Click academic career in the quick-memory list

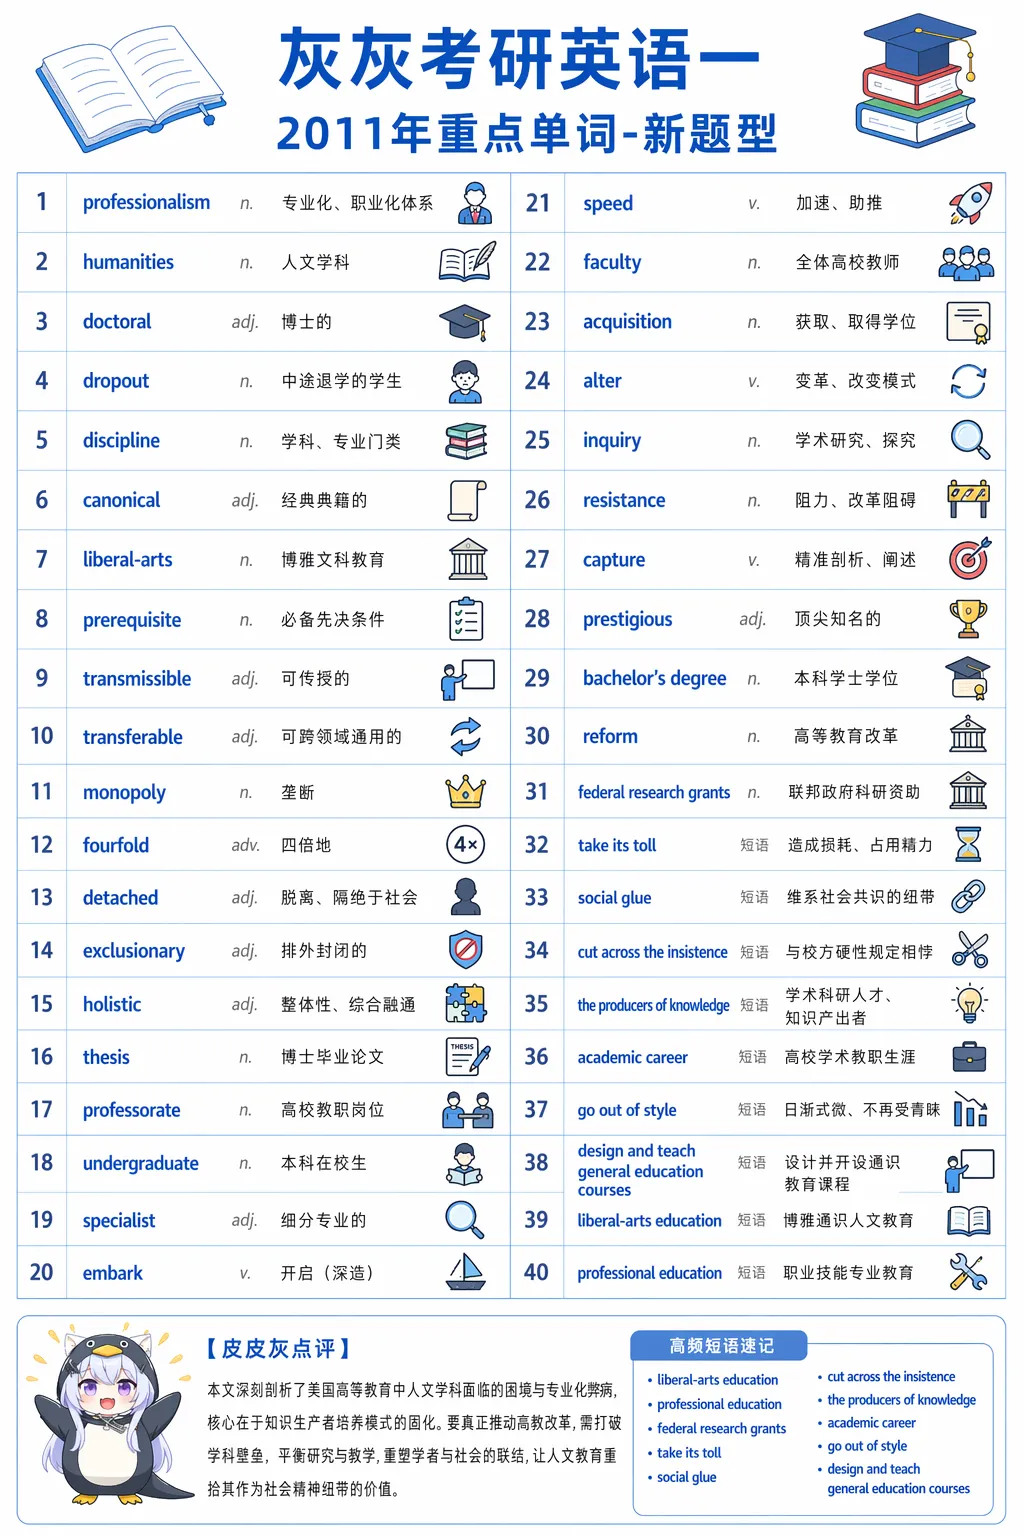click(871, 1422)
